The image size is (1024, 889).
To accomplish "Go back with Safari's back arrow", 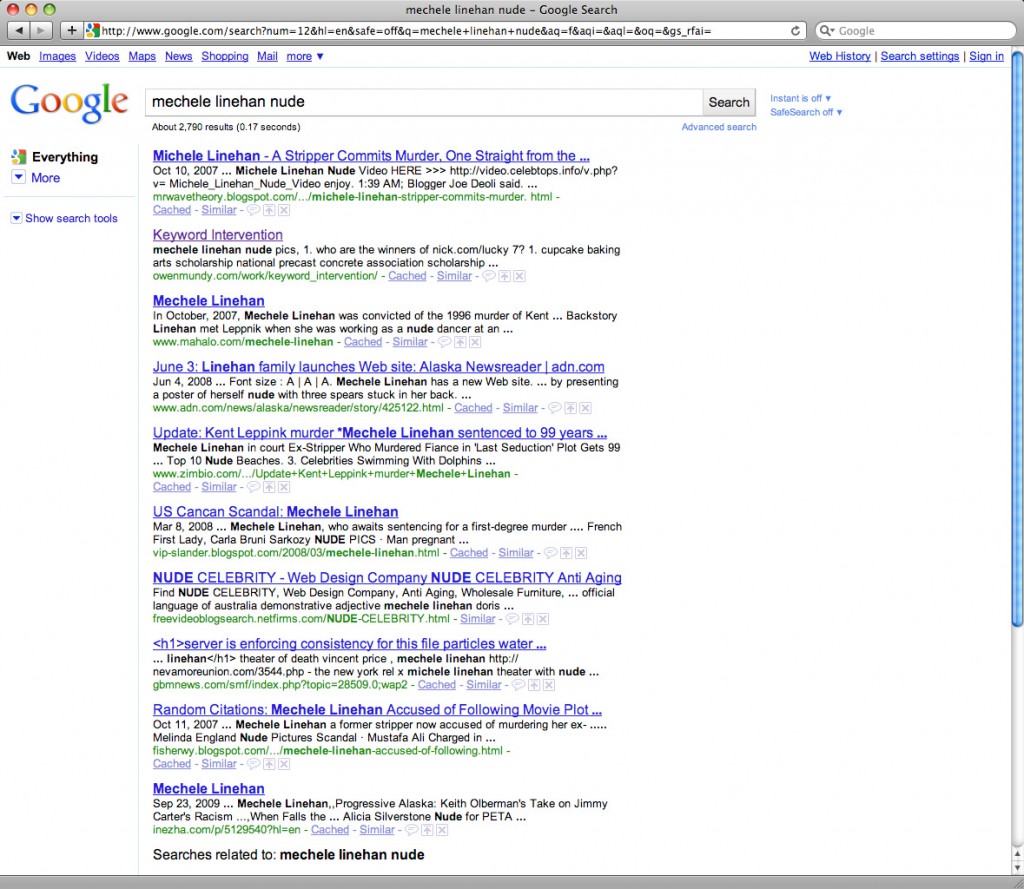I will click(19, 31).
